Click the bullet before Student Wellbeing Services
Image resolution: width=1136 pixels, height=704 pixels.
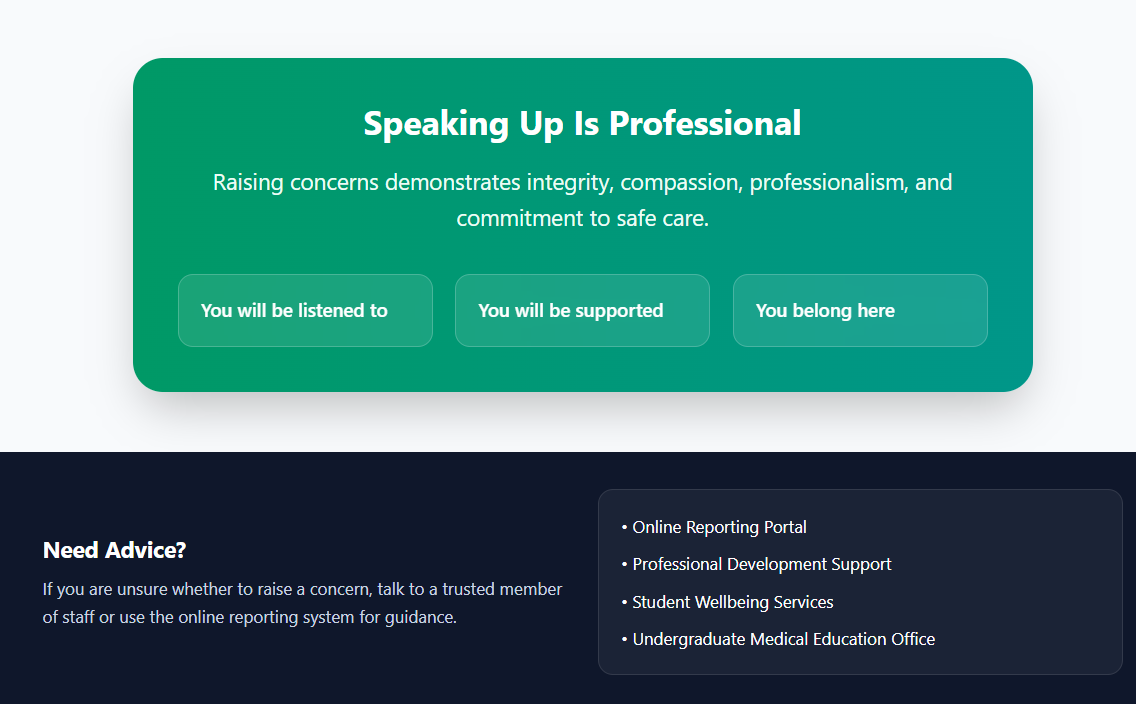click(625, 602)
